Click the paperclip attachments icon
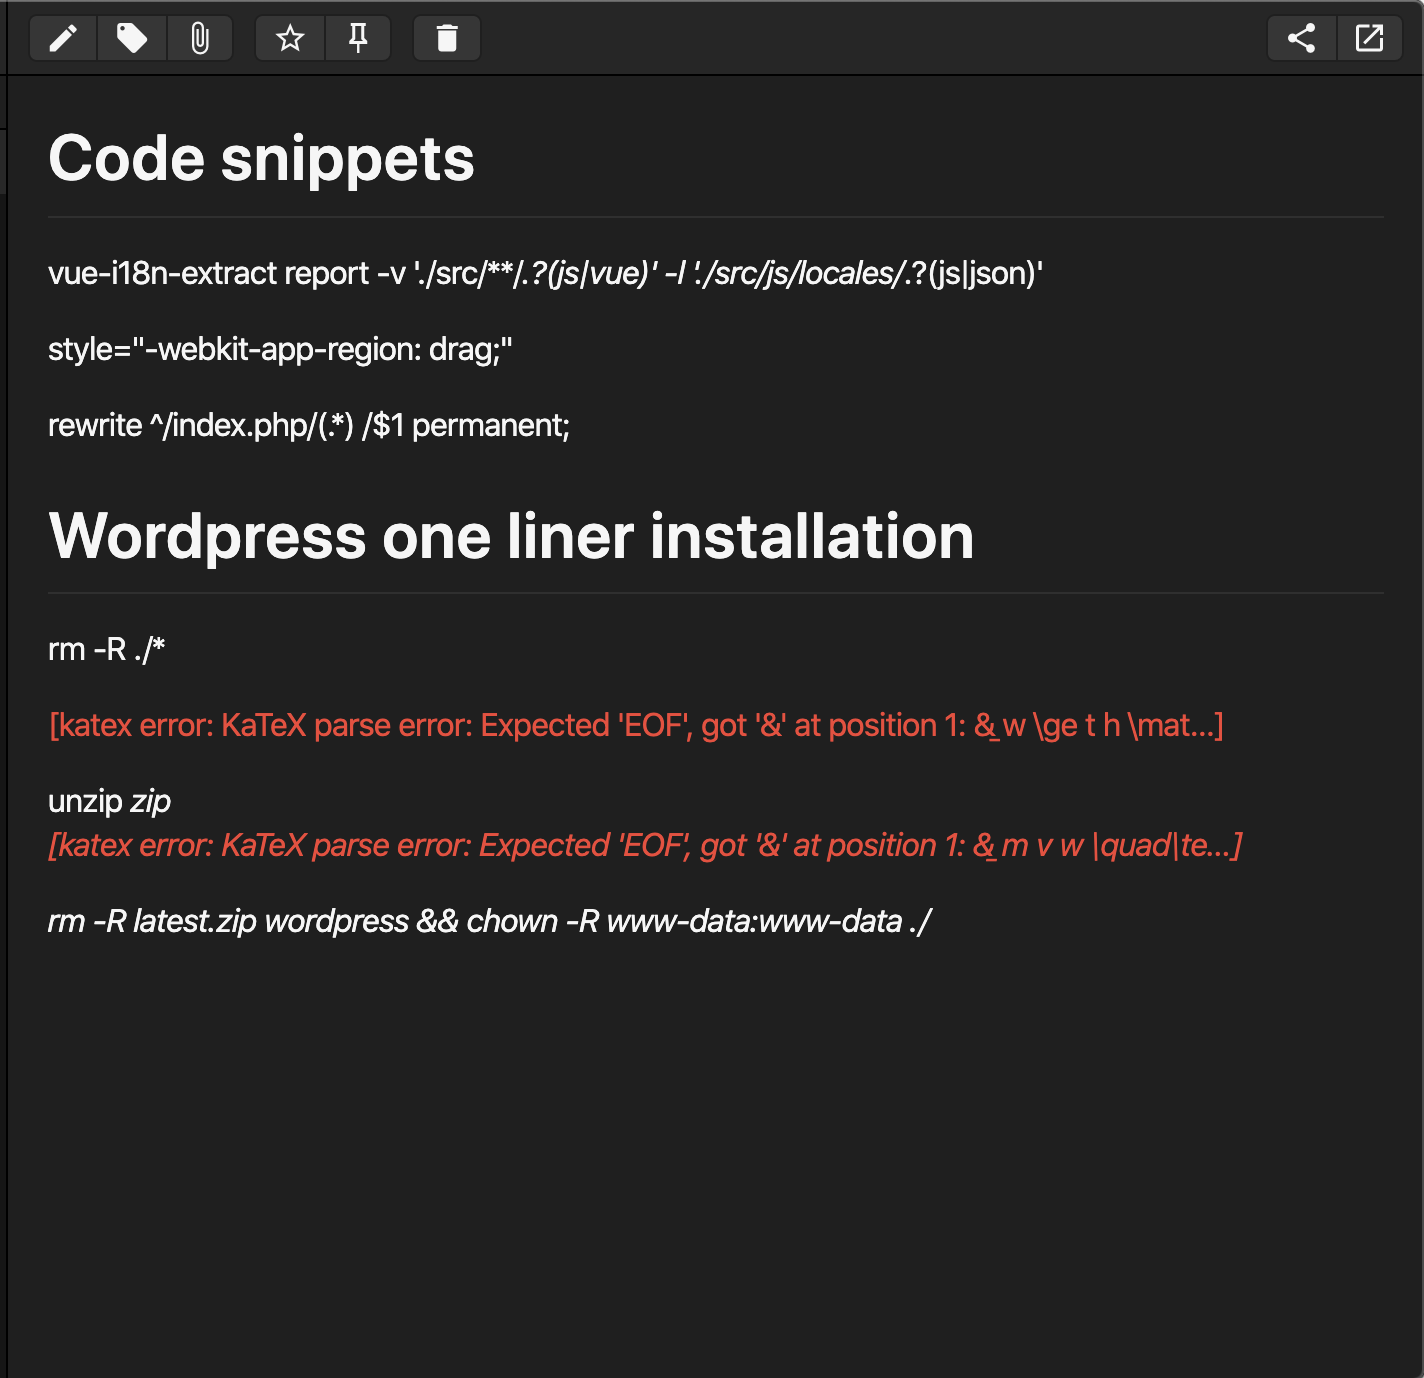 click(200, 39)
